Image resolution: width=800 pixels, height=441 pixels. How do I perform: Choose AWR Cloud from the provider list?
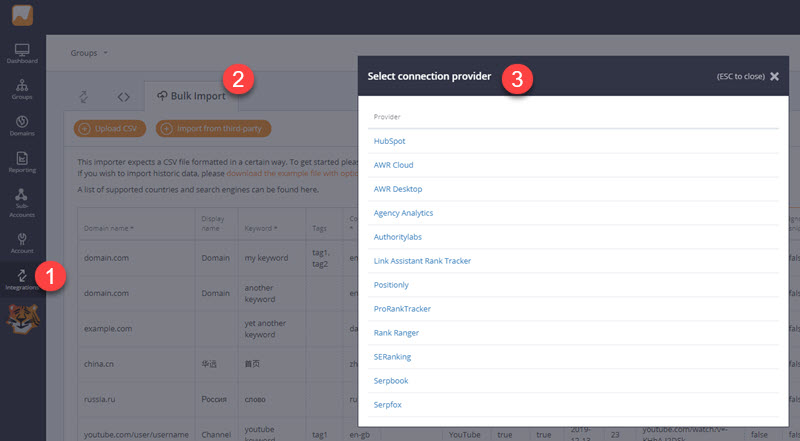(x=393, y=165)
